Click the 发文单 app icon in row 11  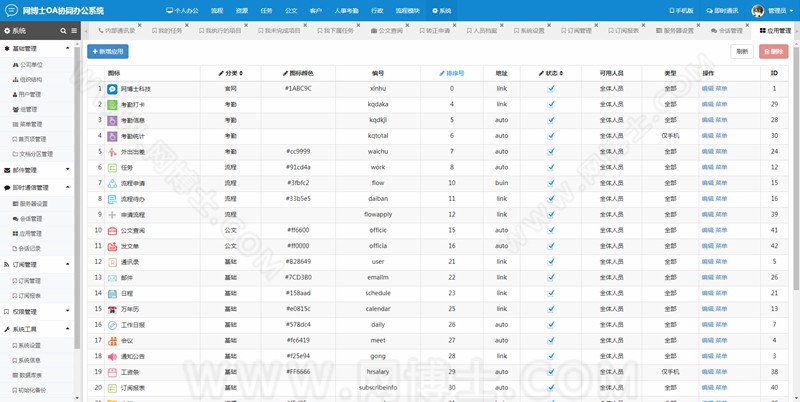pos(112,246)
